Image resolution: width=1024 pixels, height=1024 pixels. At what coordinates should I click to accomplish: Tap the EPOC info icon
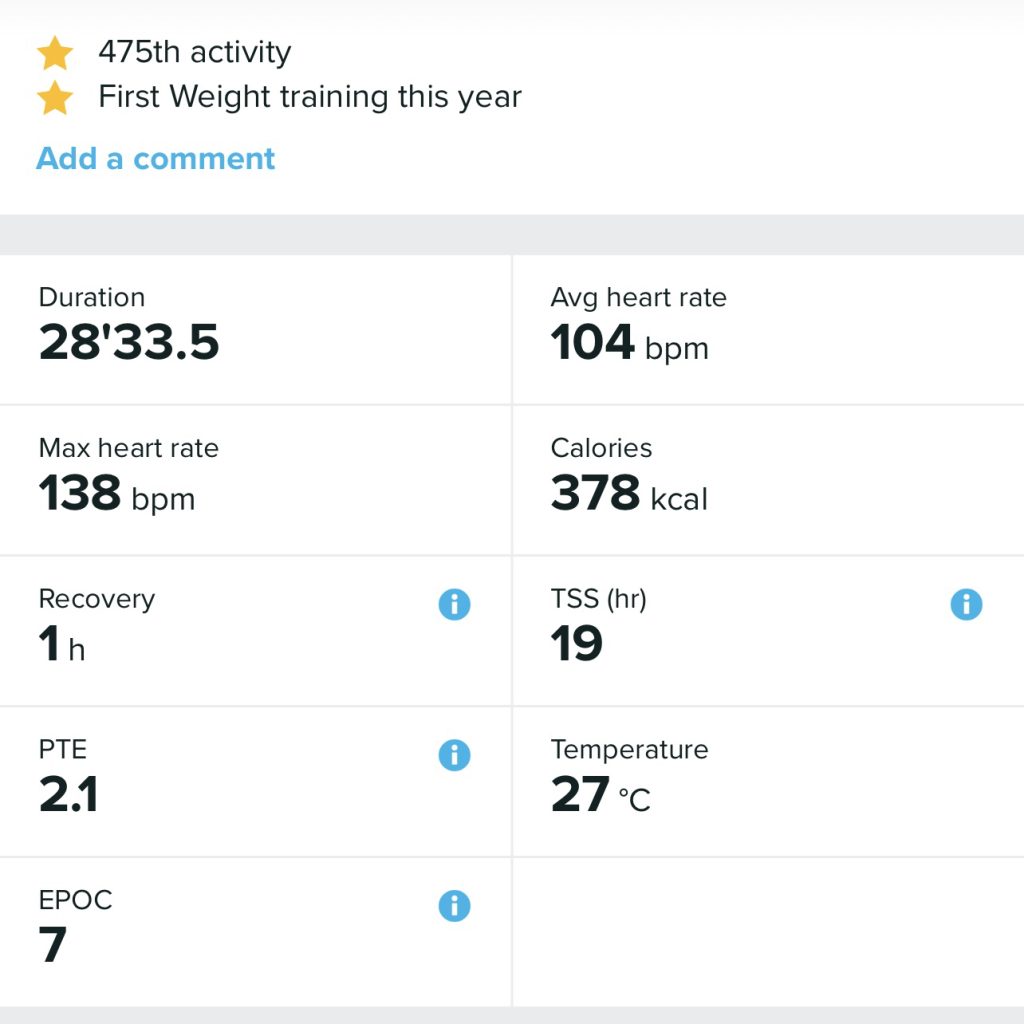point(454,906)
